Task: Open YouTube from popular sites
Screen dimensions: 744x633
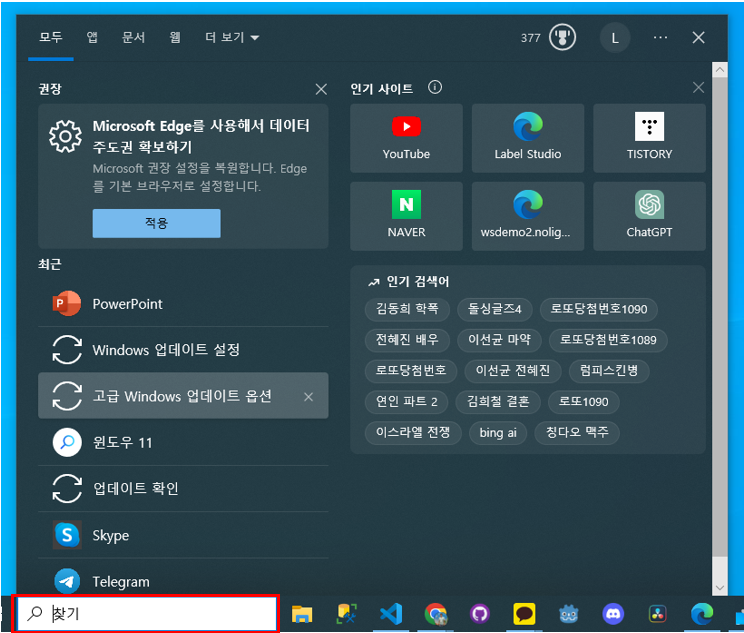Action: [x=406, y=138]
